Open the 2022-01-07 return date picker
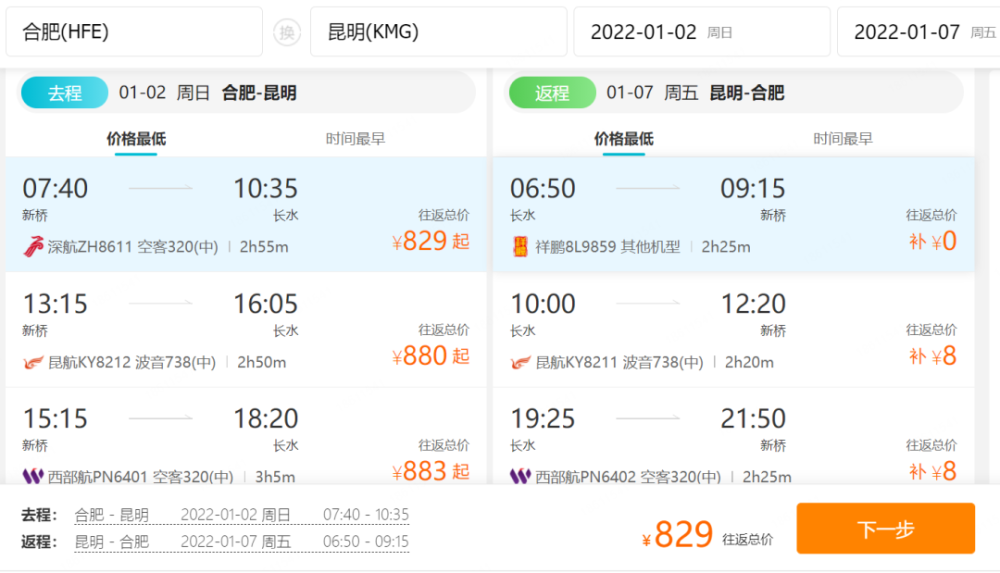 click(918, 32)
